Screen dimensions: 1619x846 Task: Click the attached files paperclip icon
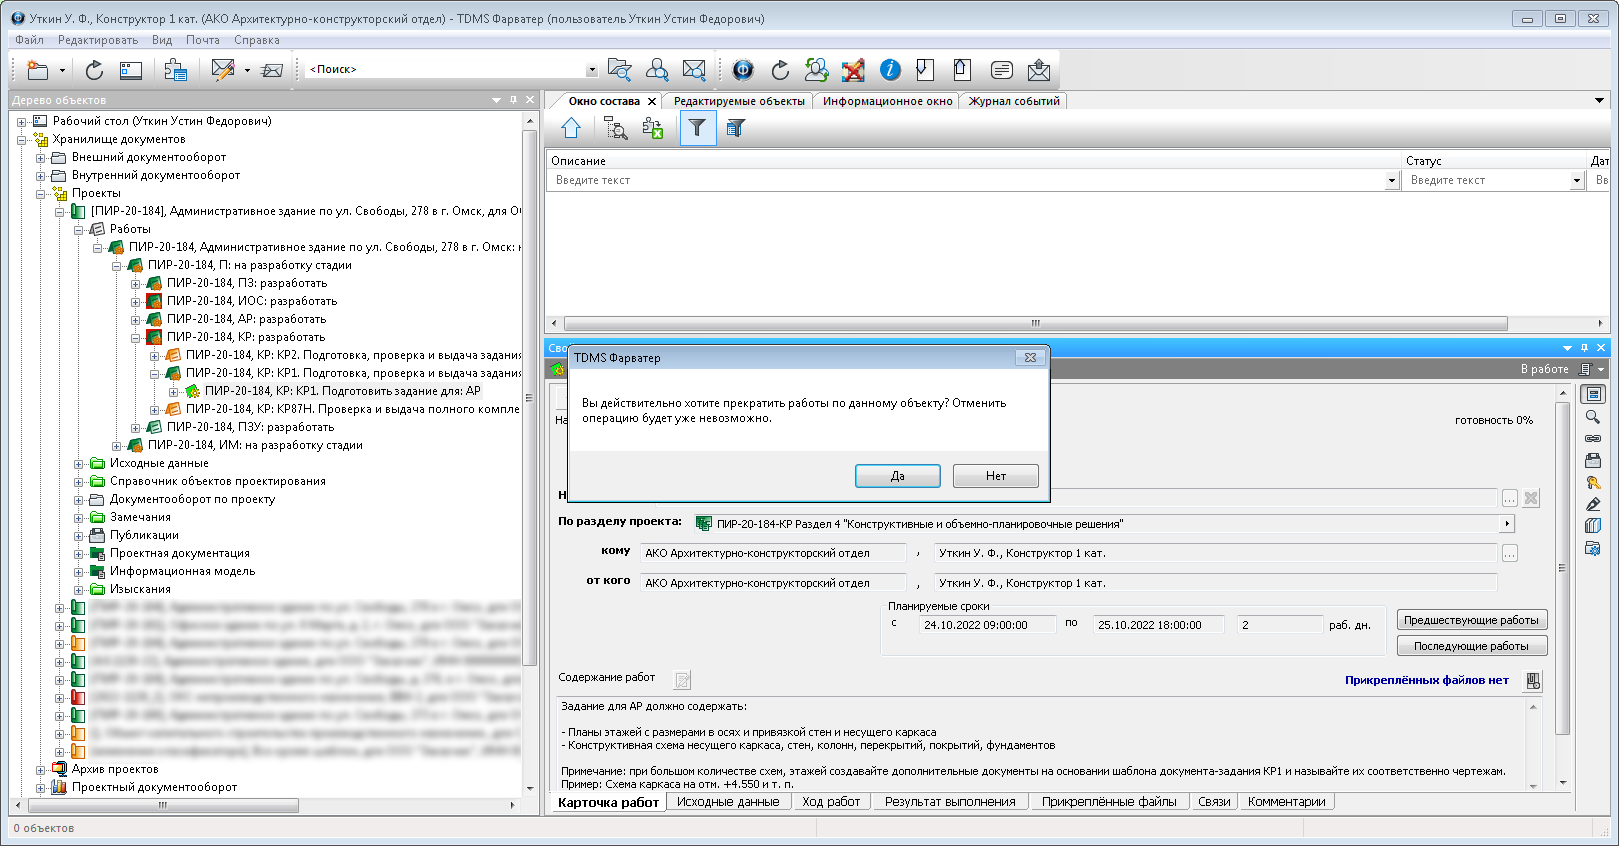tap(1532, 681)
